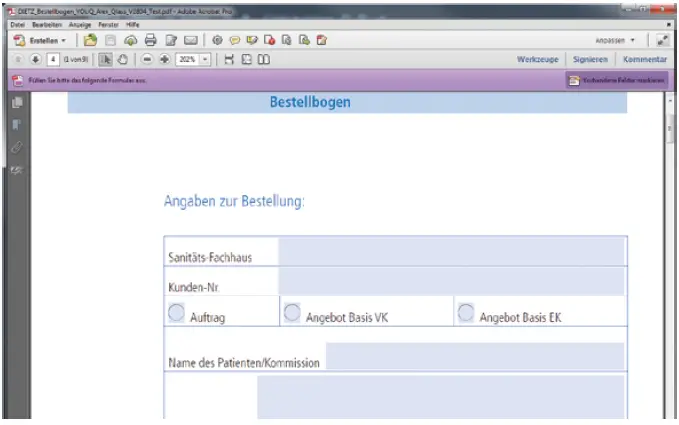Click the form PDF icon in purple bar
The width and height of the screenshot is (679, 425).
pyautogui.click(x=18, y=81)
